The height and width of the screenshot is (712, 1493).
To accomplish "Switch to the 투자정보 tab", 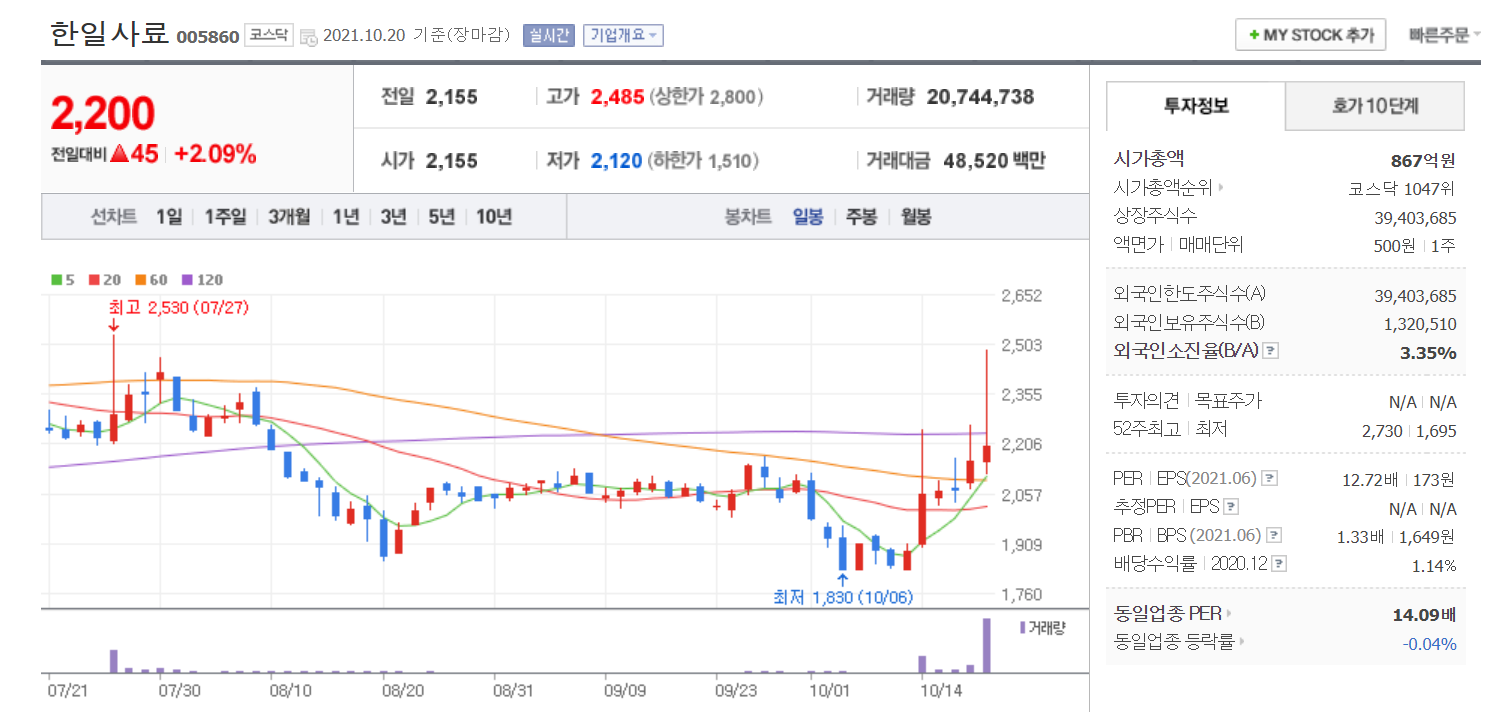I will 1196,106.
